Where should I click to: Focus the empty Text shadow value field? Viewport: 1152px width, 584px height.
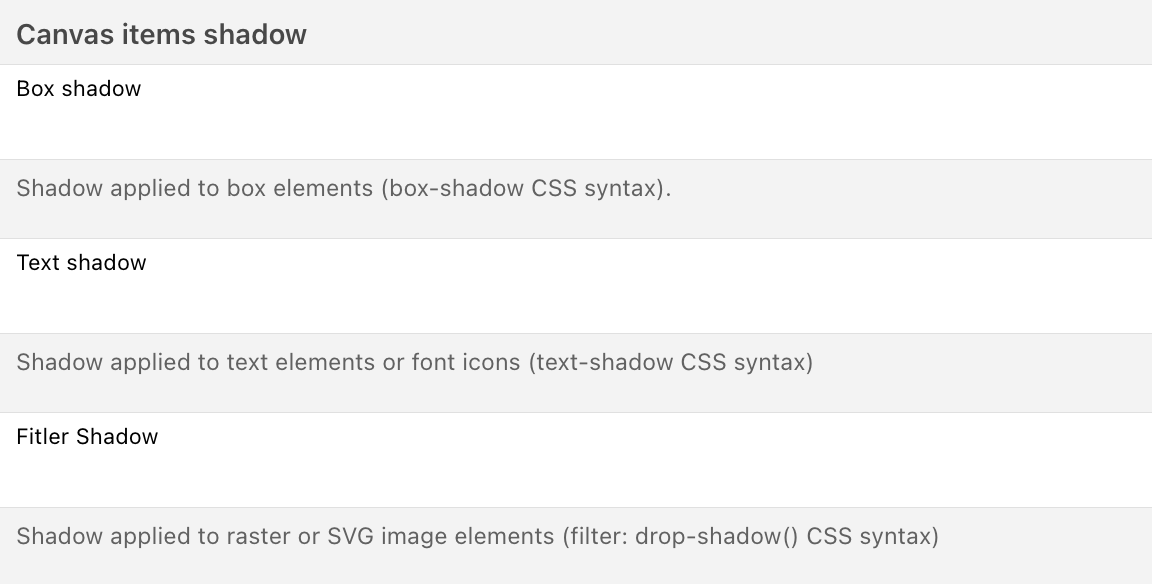click(x=576, y=302)
